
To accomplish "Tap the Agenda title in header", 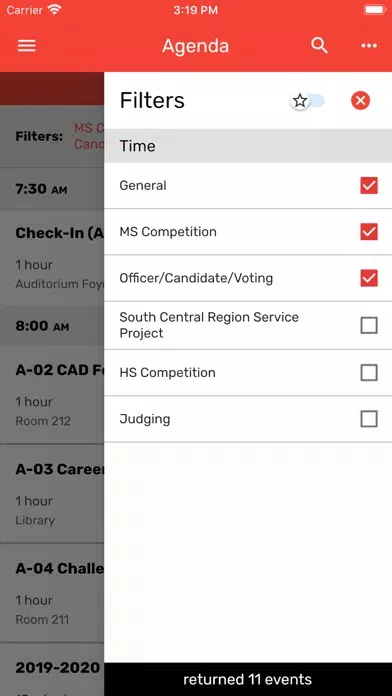I will 195,46.
